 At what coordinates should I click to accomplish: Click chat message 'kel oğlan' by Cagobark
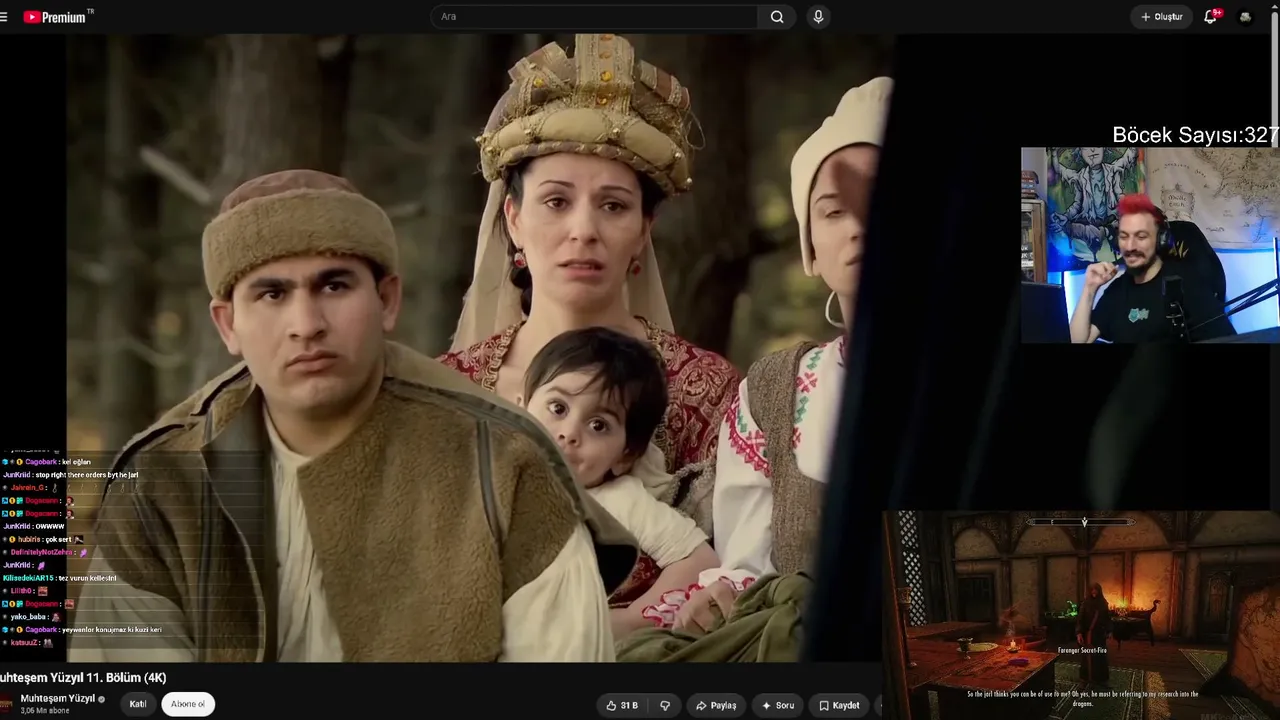click(x=76, y=462)
